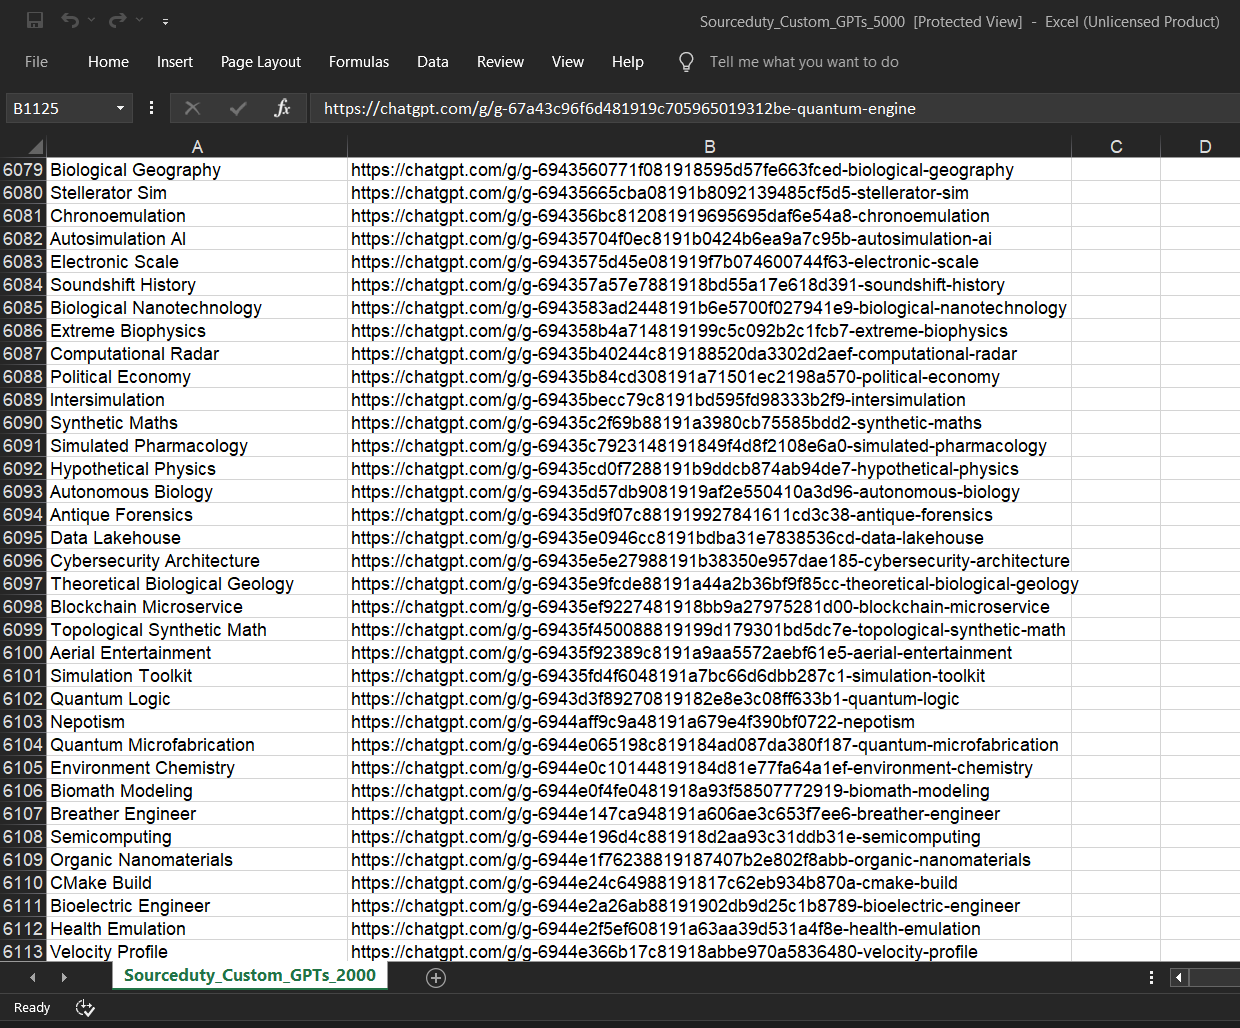This screenshot has height=1028, width=1240.
Task: Click the accessibility checker icon in status bar
Action: (85, 1008)
